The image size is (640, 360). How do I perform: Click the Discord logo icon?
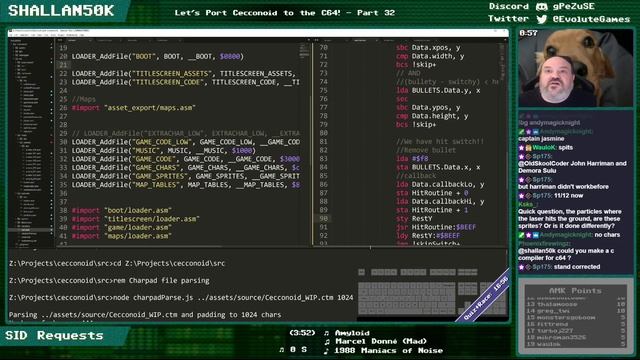(541, 7)
